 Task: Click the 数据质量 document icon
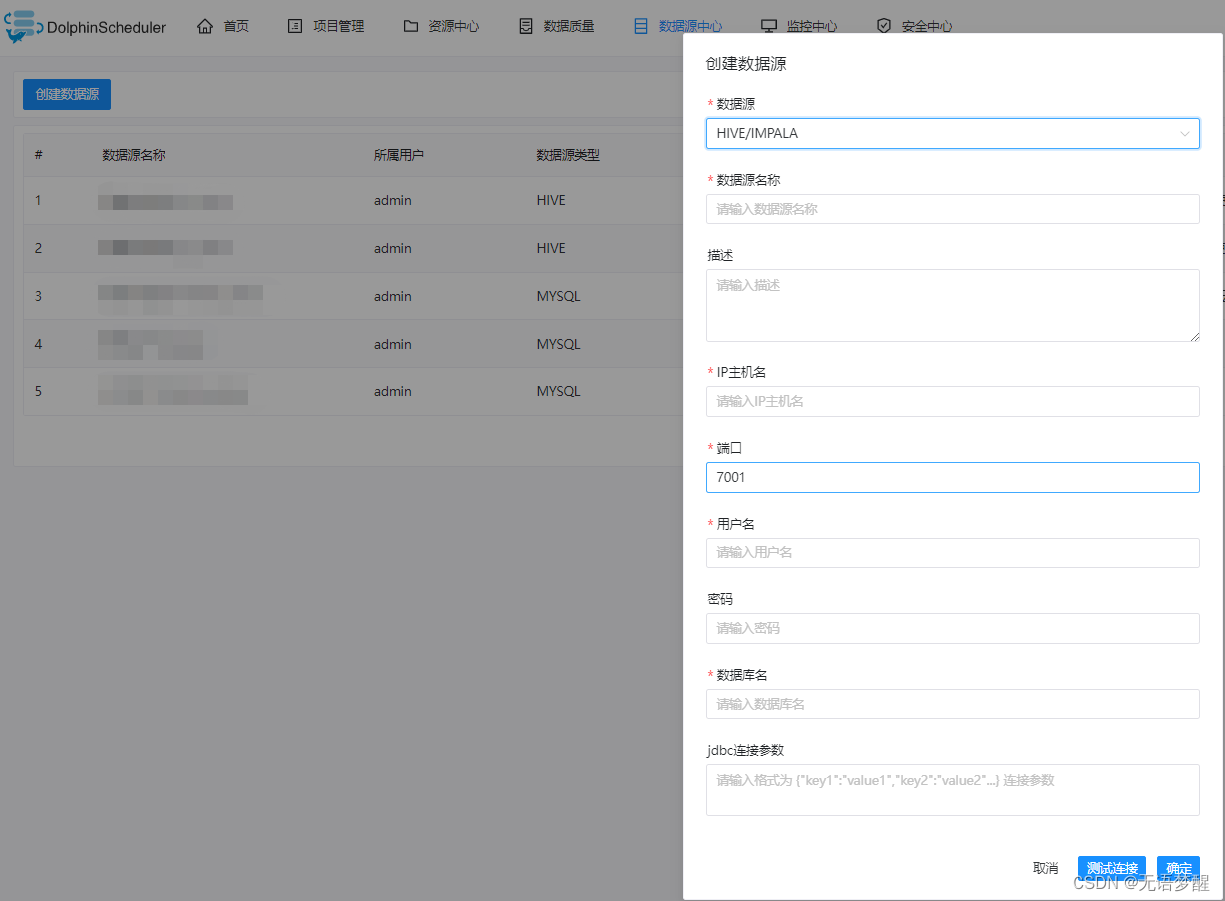[526, 26]
